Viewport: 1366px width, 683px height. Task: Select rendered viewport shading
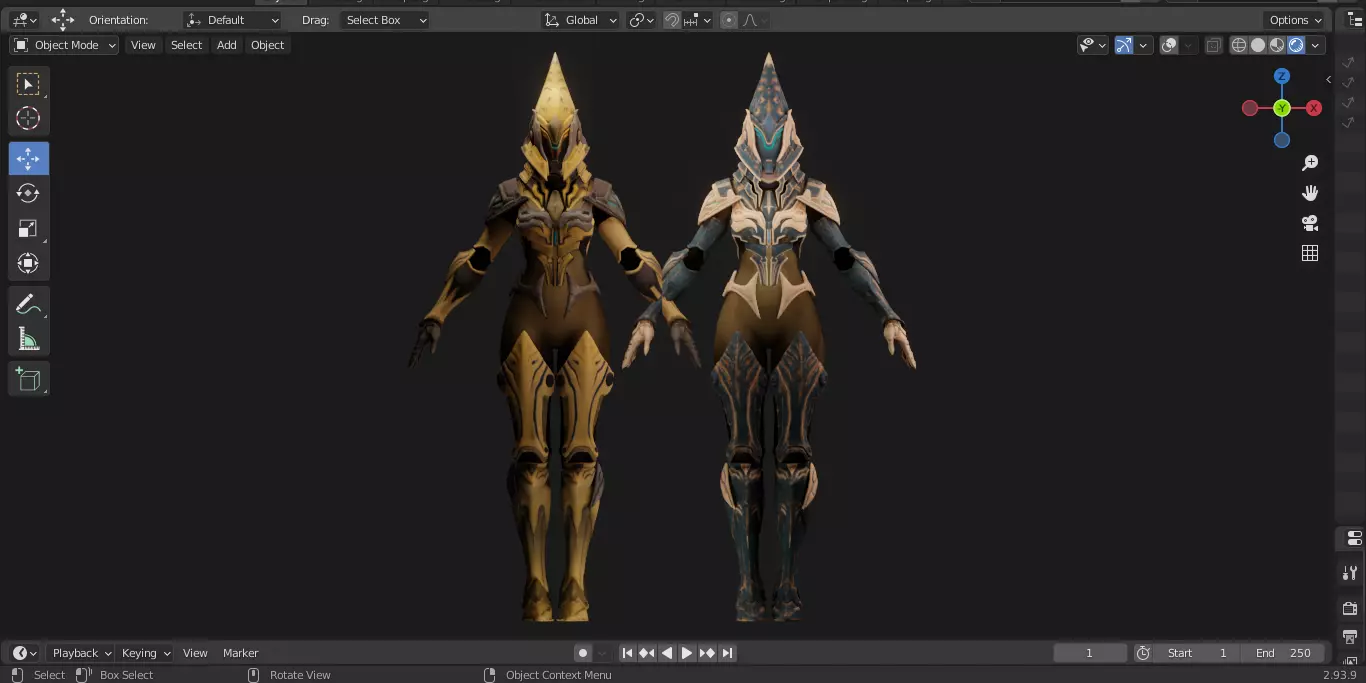tap(1296, 45)
